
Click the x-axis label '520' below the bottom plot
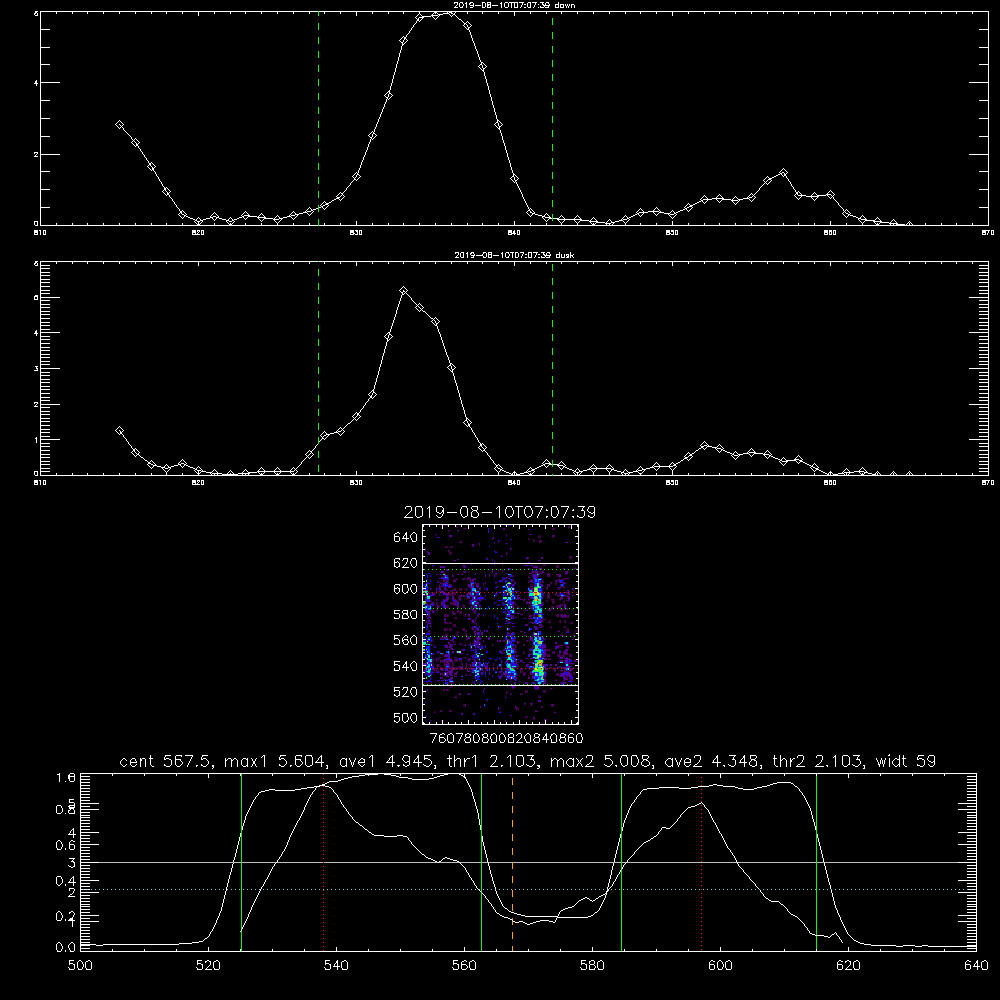208,966
